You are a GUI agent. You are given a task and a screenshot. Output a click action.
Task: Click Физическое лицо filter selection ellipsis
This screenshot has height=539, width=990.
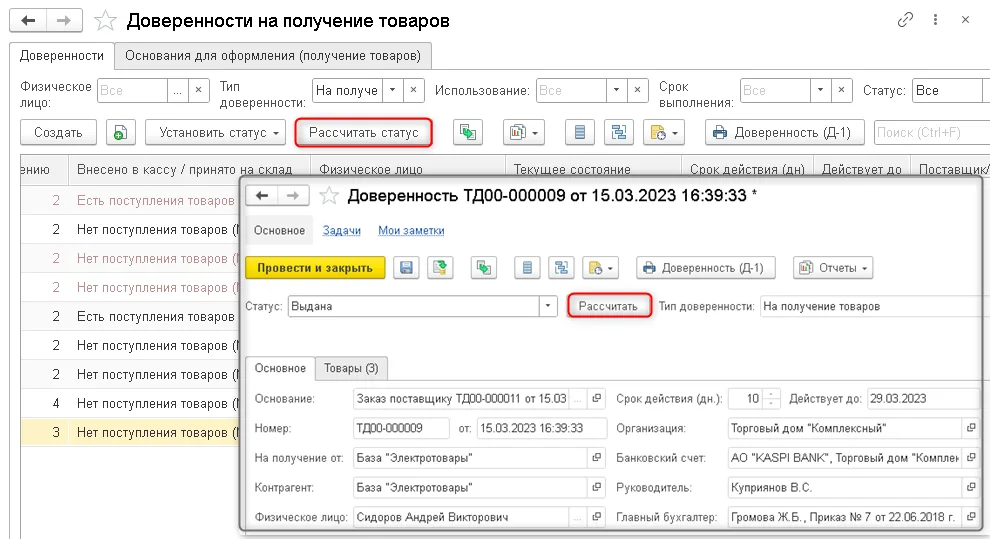point(177,90)
